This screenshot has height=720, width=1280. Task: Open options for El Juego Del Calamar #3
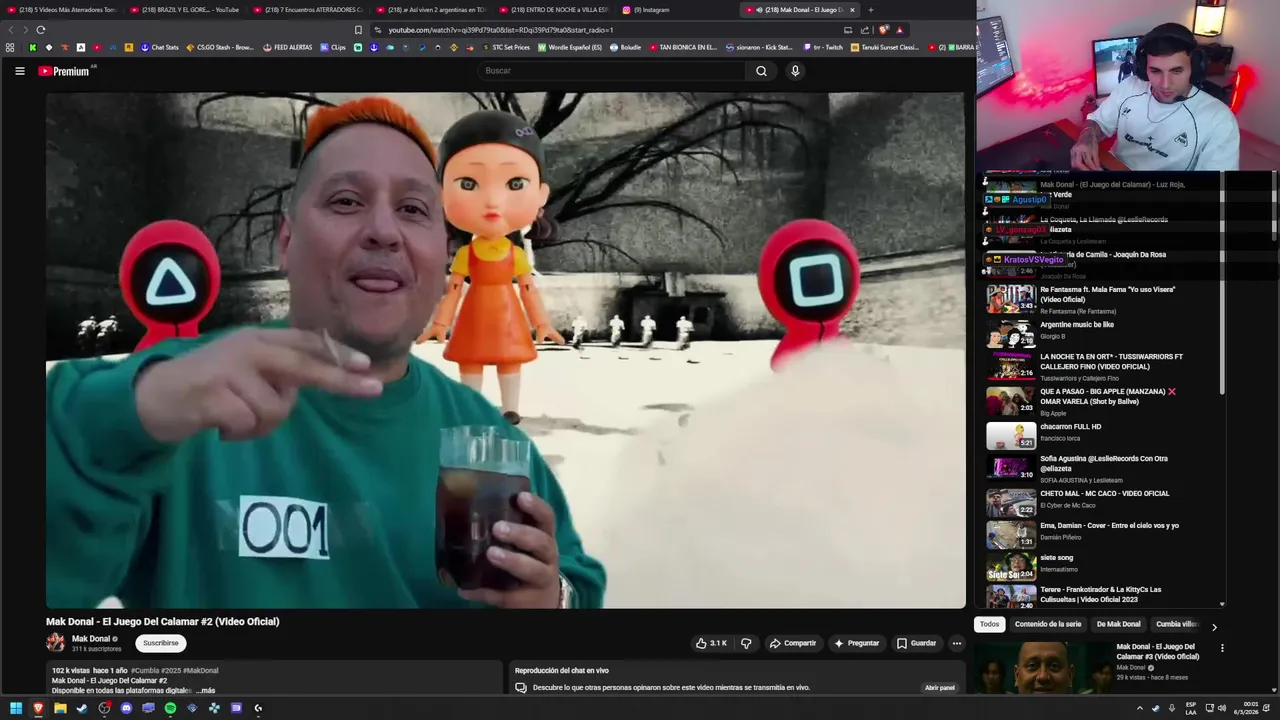(1222, 648)
